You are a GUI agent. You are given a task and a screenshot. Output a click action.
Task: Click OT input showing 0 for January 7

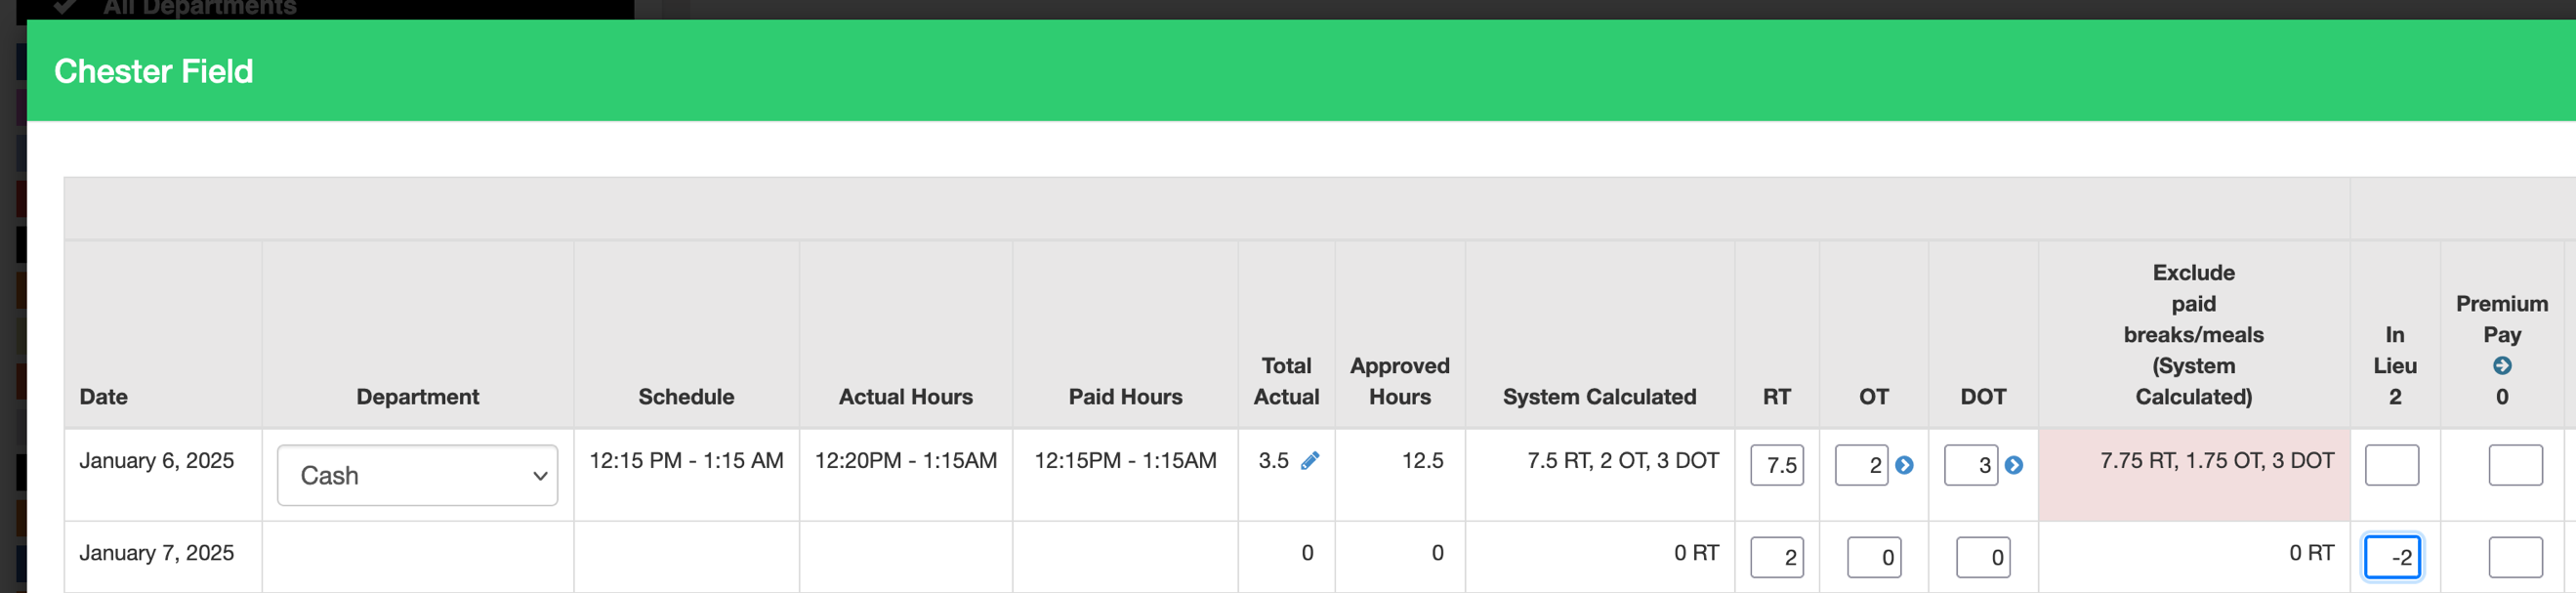coord(1873,557)
